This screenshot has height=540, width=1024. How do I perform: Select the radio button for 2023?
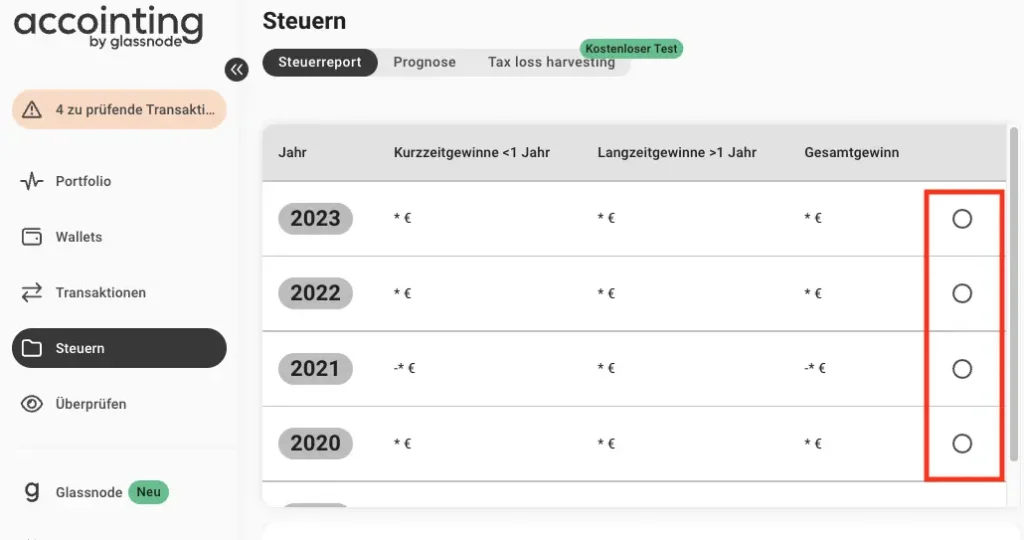[x=962, y=219]
